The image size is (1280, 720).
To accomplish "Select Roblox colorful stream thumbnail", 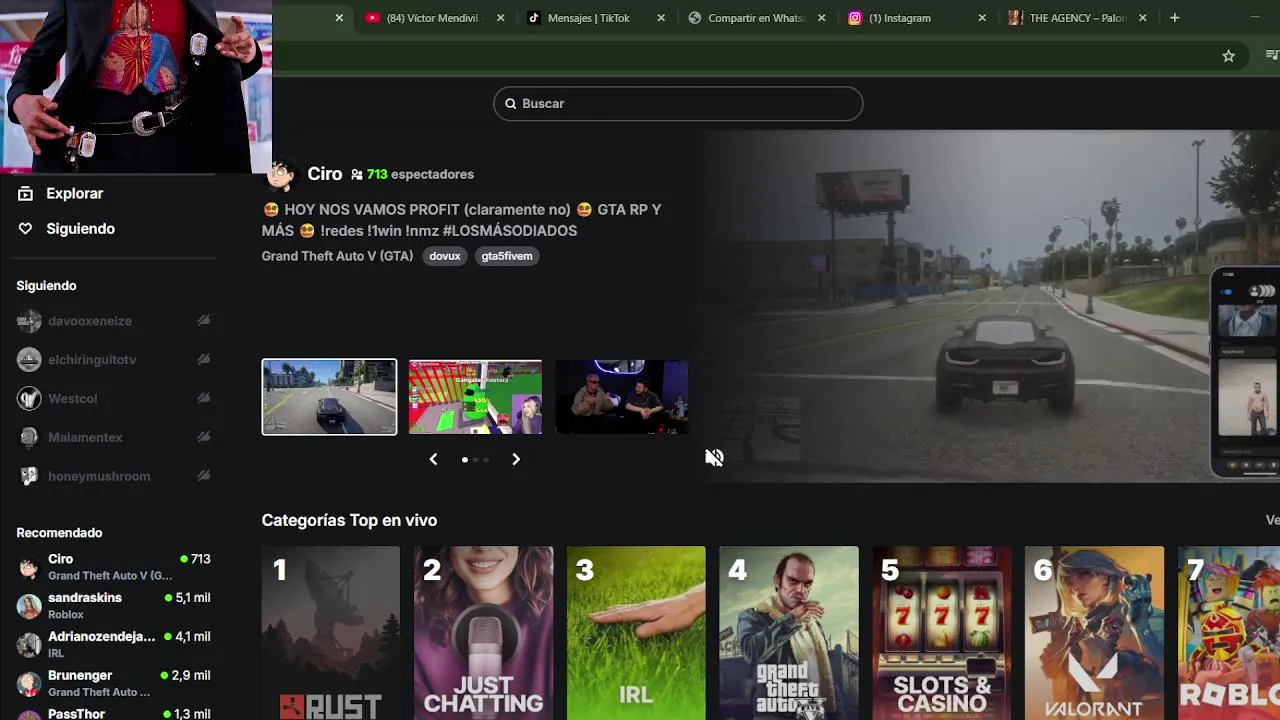I will [475, 397].
